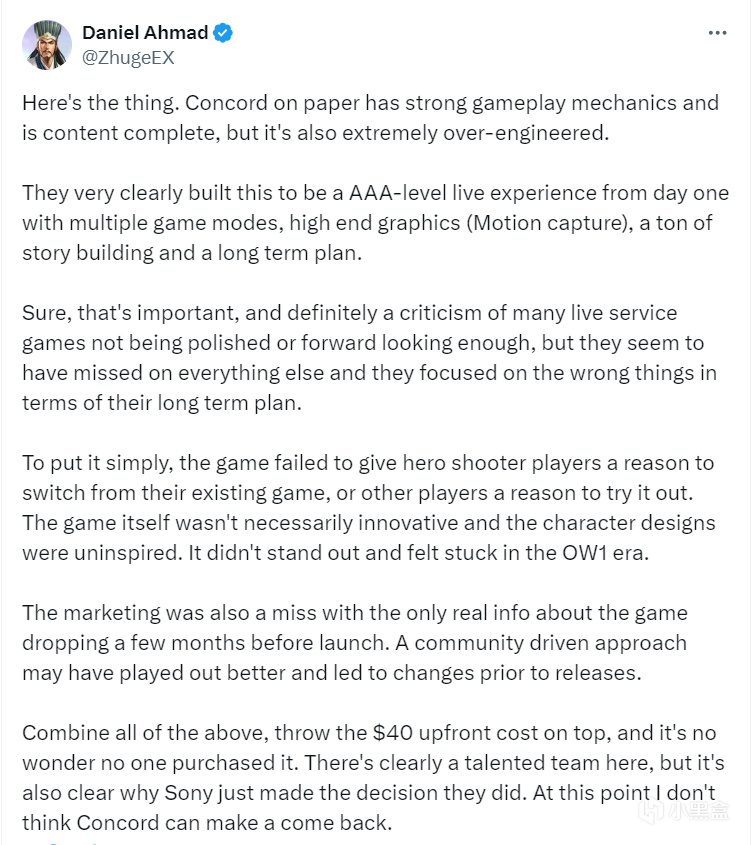Click the paragraph starting "Combine all of the above"
The image size is (751, 845).
pyautogui.click(x=373, y=777)
